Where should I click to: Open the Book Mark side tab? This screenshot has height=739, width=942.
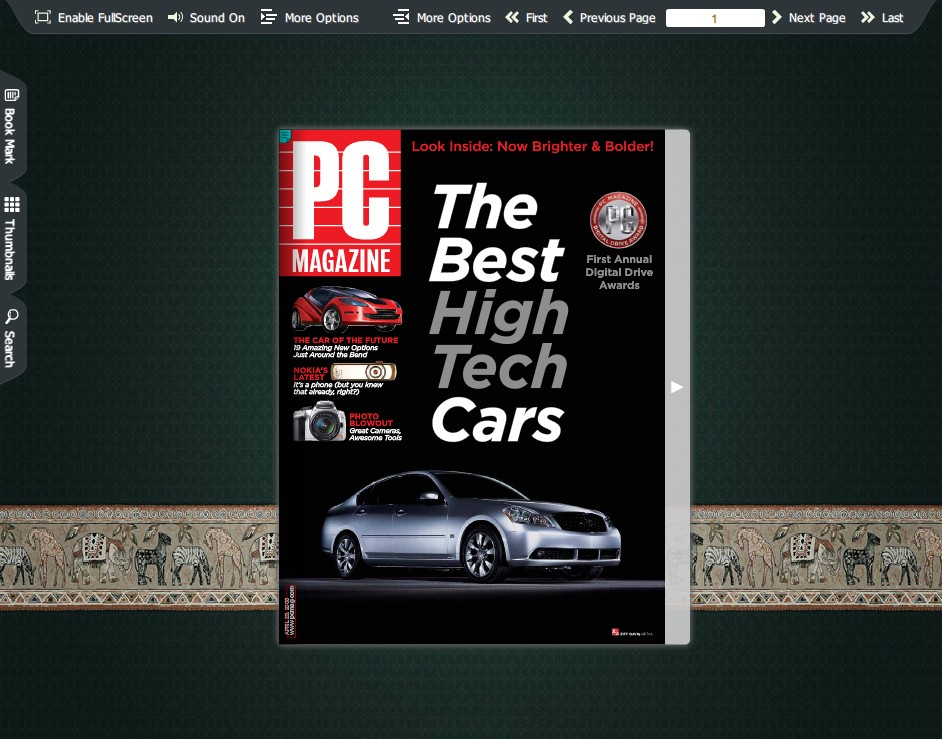tap(11, 126)
